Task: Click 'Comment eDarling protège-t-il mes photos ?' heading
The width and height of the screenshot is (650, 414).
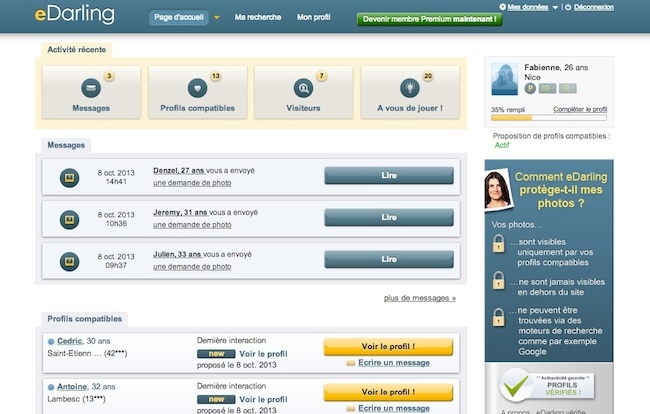Action: (560, 190)
